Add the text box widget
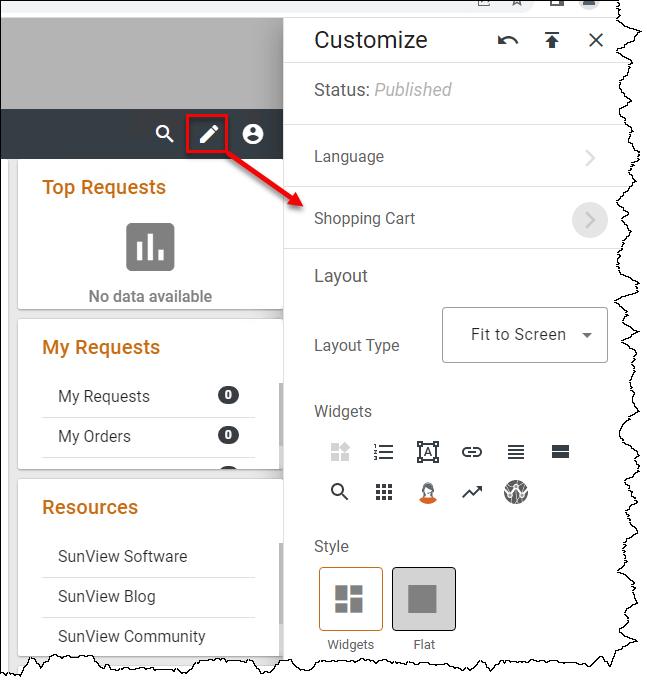 428,452
